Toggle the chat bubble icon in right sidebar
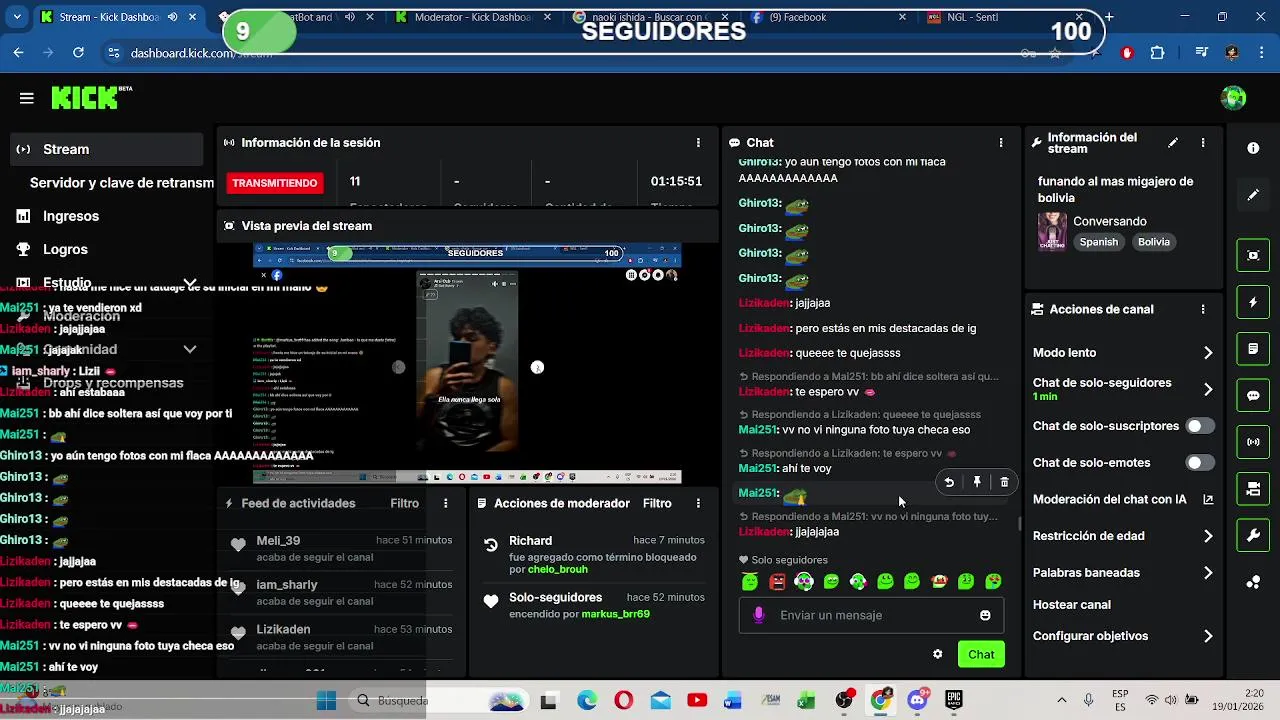This screenshot has width=1280, height=720. 1253,395
